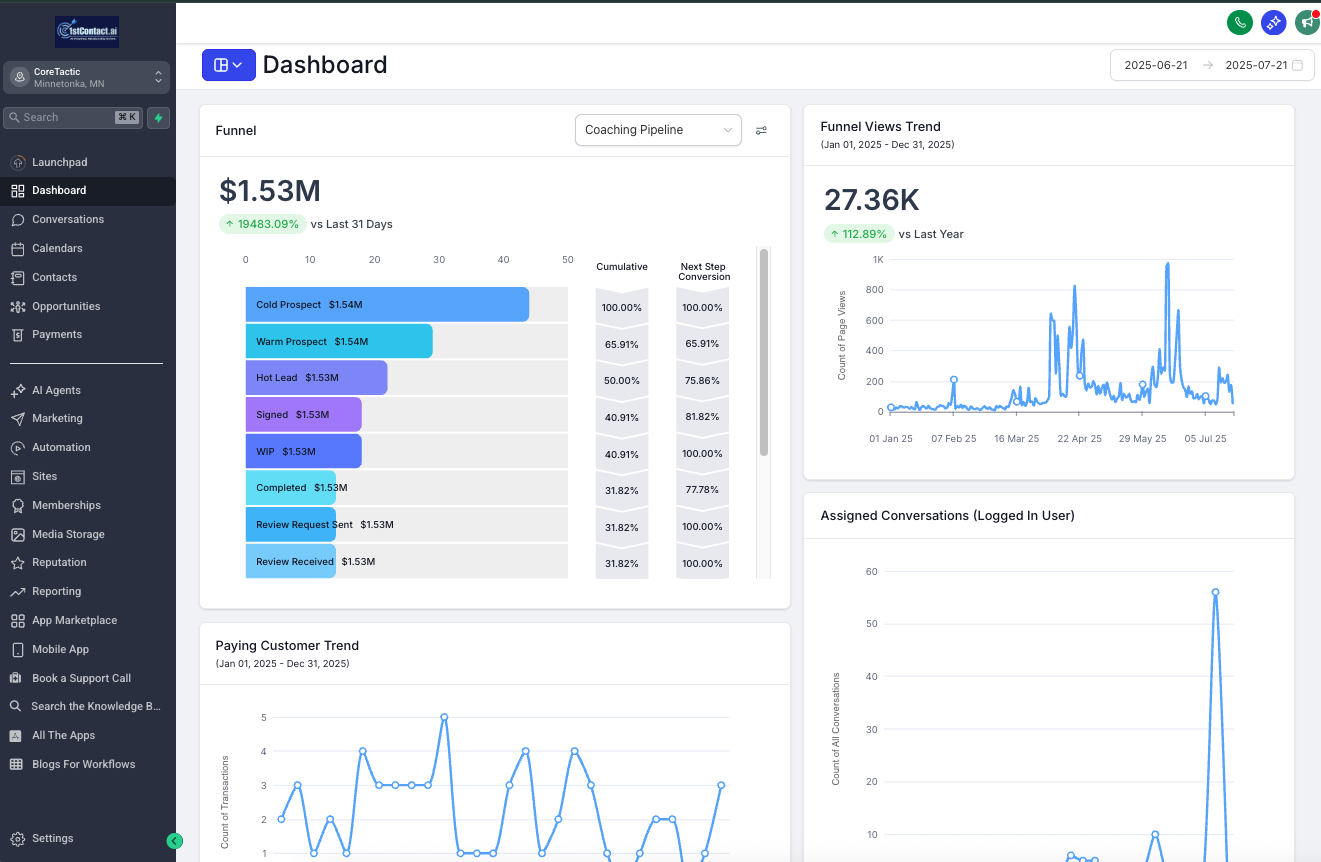The width and height of the screenshot is (1321, 862).
Task: Click the WIP funnel bar
Action: tap(303, 451)
